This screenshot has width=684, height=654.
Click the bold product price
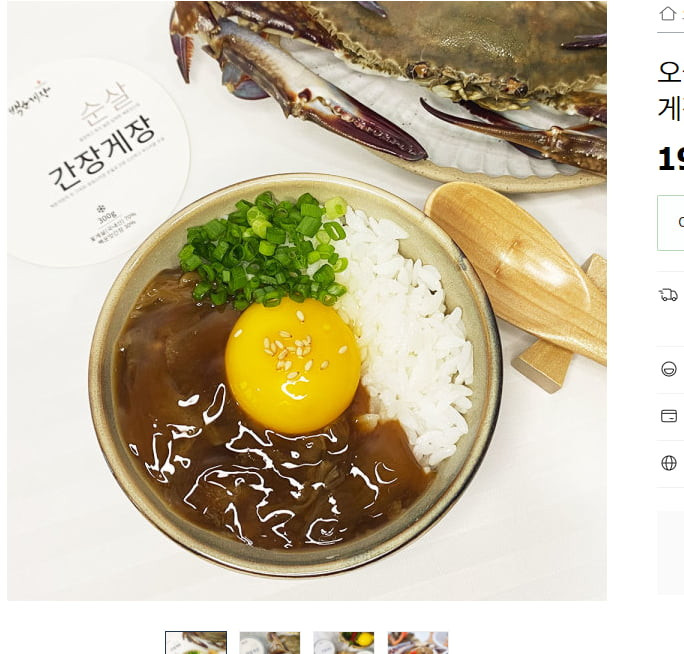tap(671, 159)
